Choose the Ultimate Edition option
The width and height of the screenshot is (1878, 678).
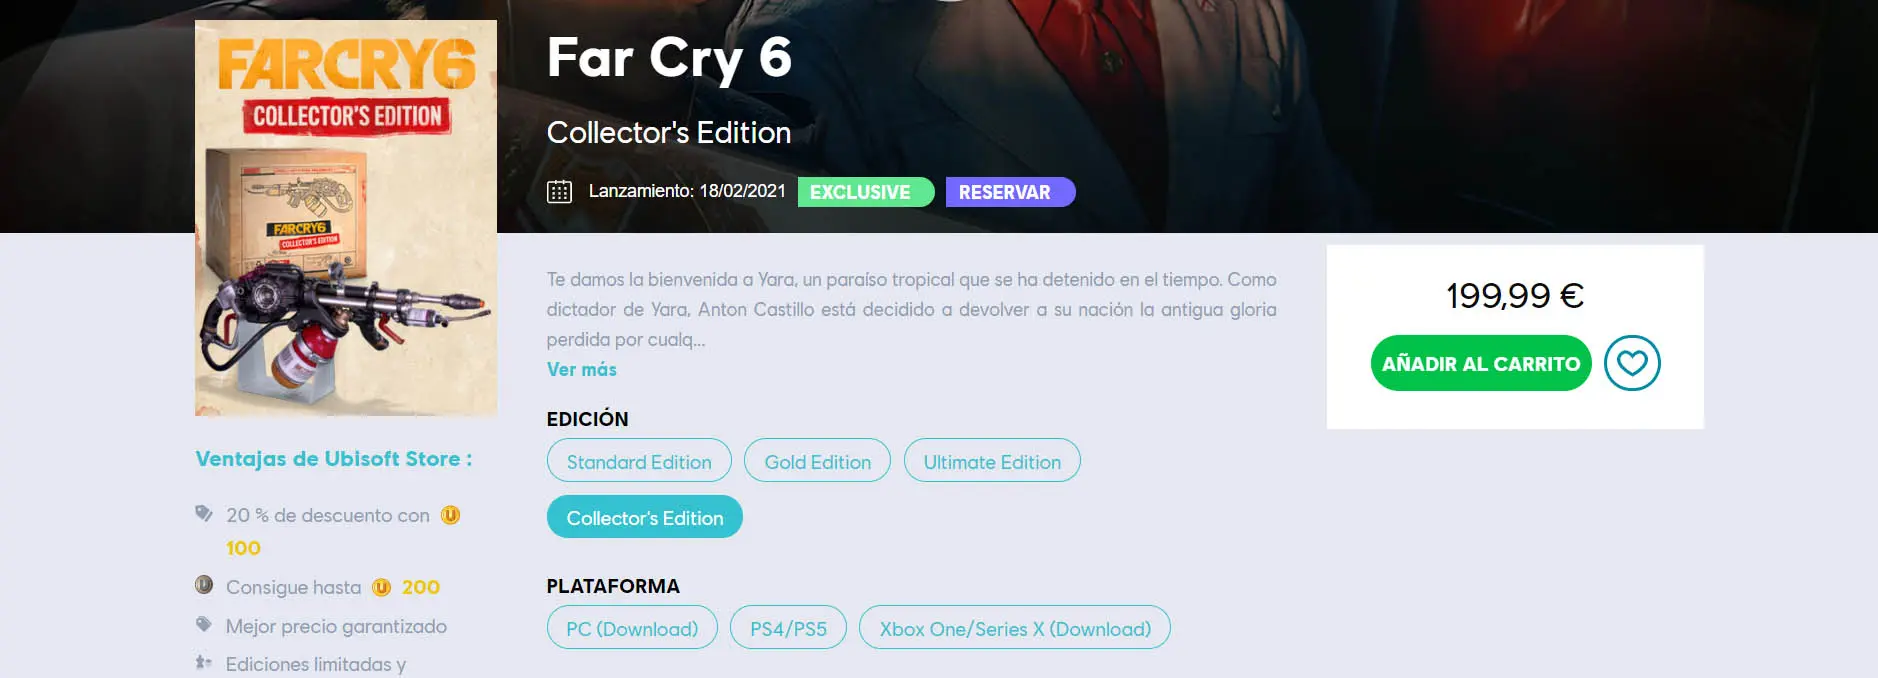(x=992, y=461)
